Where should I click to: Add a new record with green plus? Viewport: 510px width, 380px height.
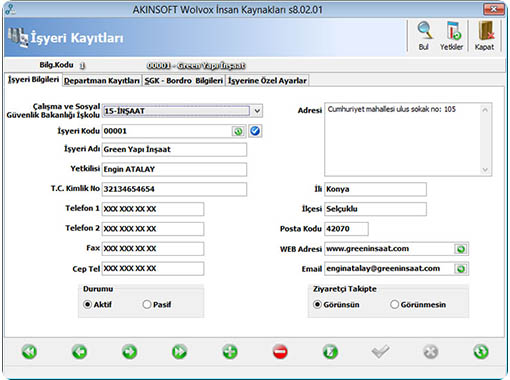230,352
